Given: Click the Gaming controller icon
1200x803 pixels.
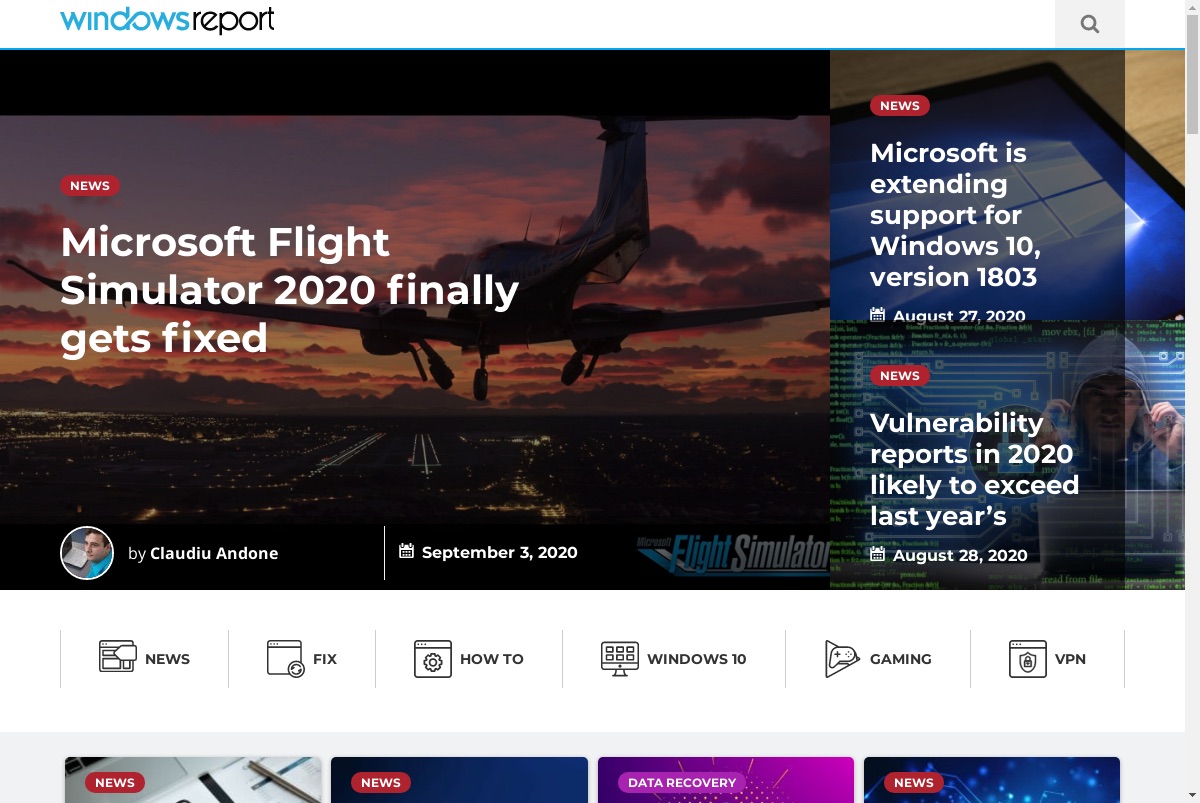Looking at the screenshot, I should click(x=842, y=659).
